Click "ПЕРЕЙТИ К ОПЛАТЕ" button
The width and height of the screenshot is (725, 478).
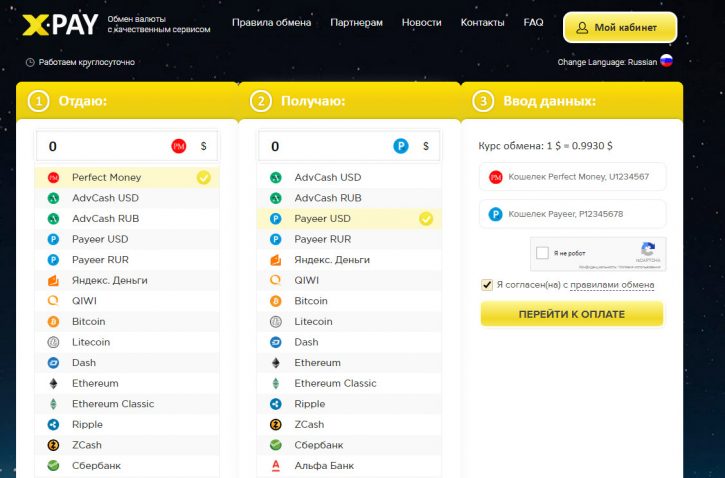572,314
